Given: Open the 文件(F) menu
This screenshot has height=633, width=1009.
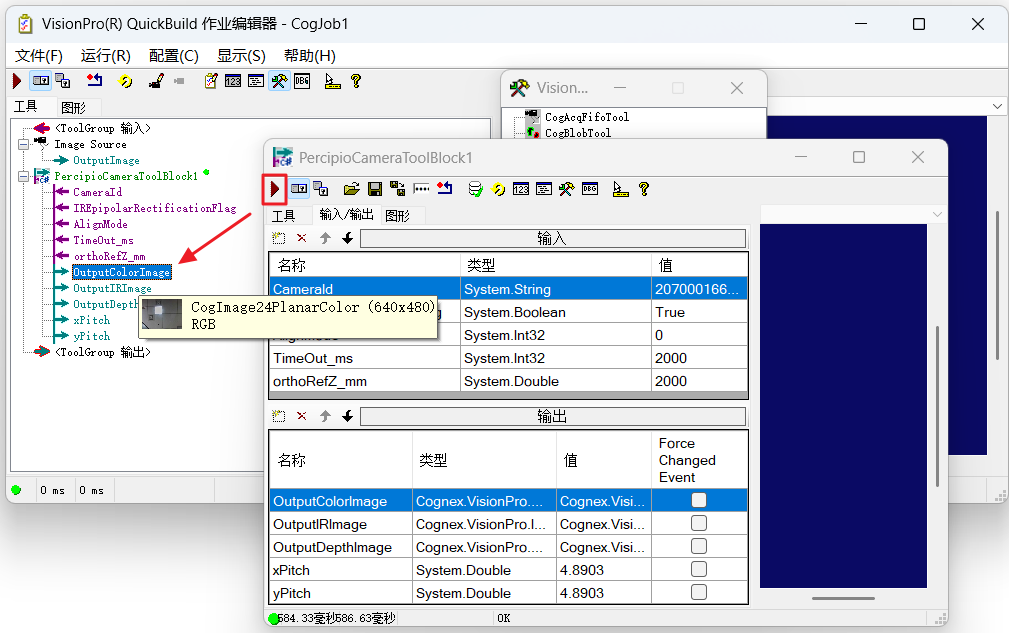Looking at the screenshot, I should pyautogui.click(x=39, y=56).
